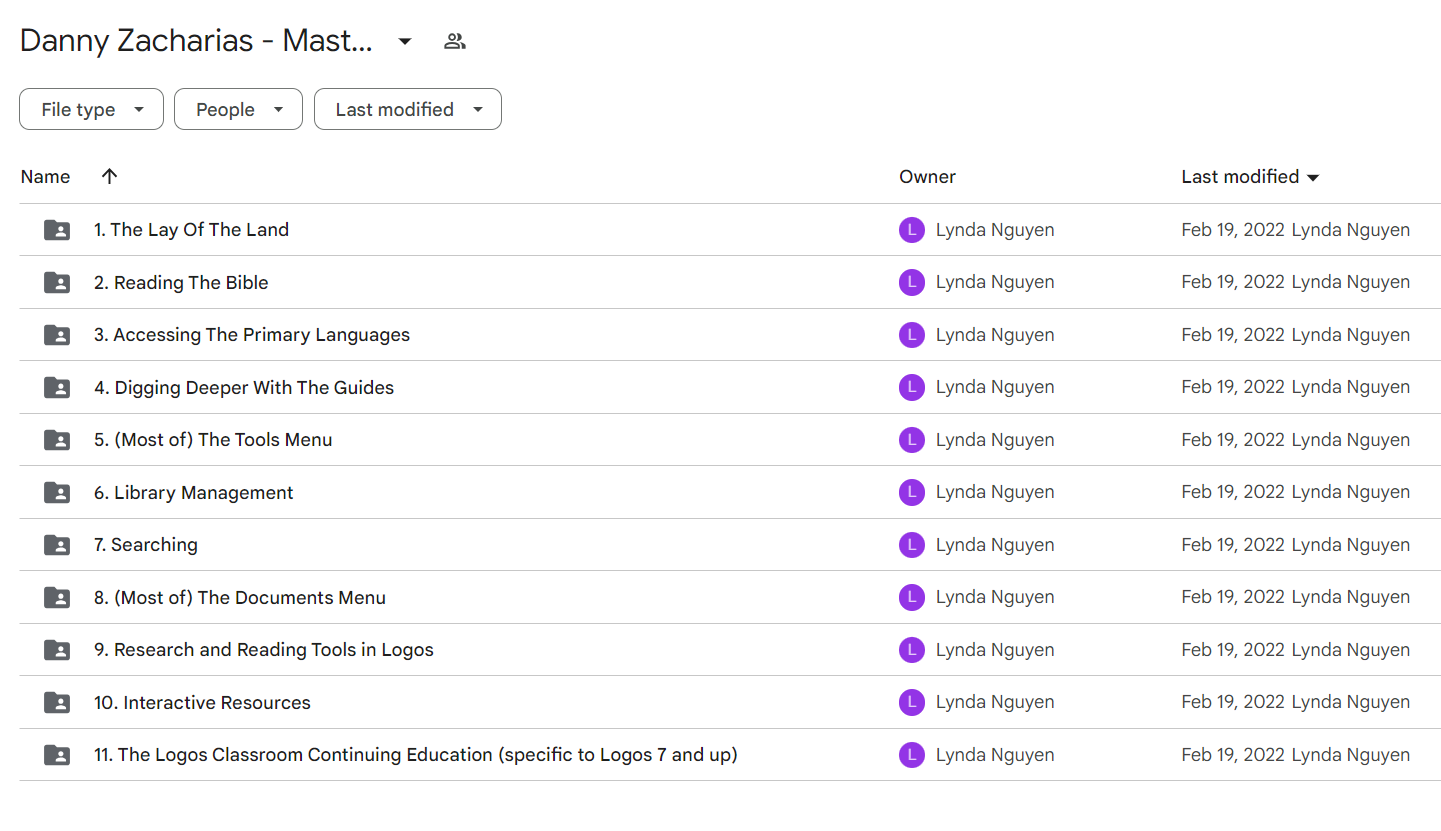Screen dimensions: 1441x831
Task: Click folder icon beside Accessing The Primary Languages
Action: point(57,335)
